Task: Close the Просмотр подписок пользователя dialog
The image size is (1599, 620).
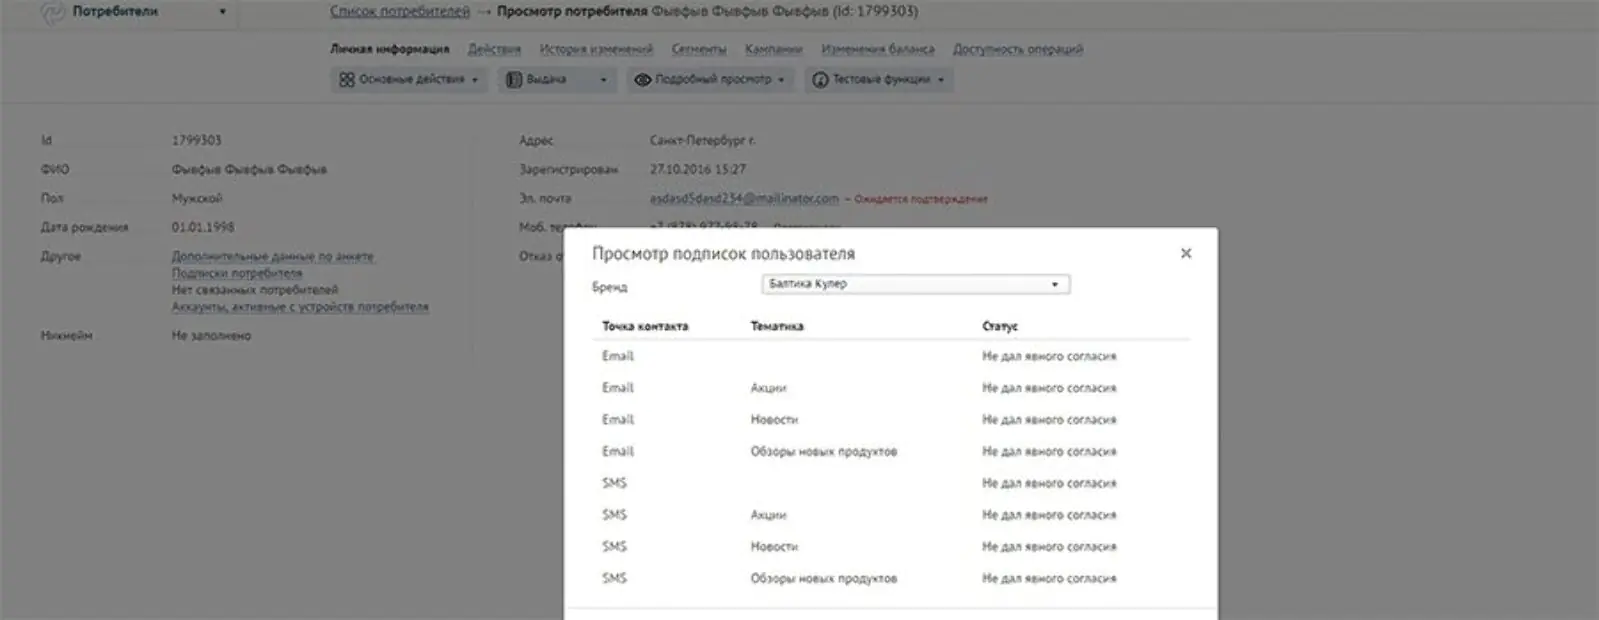Action: pyautogui.click(x=1186, y=253)
